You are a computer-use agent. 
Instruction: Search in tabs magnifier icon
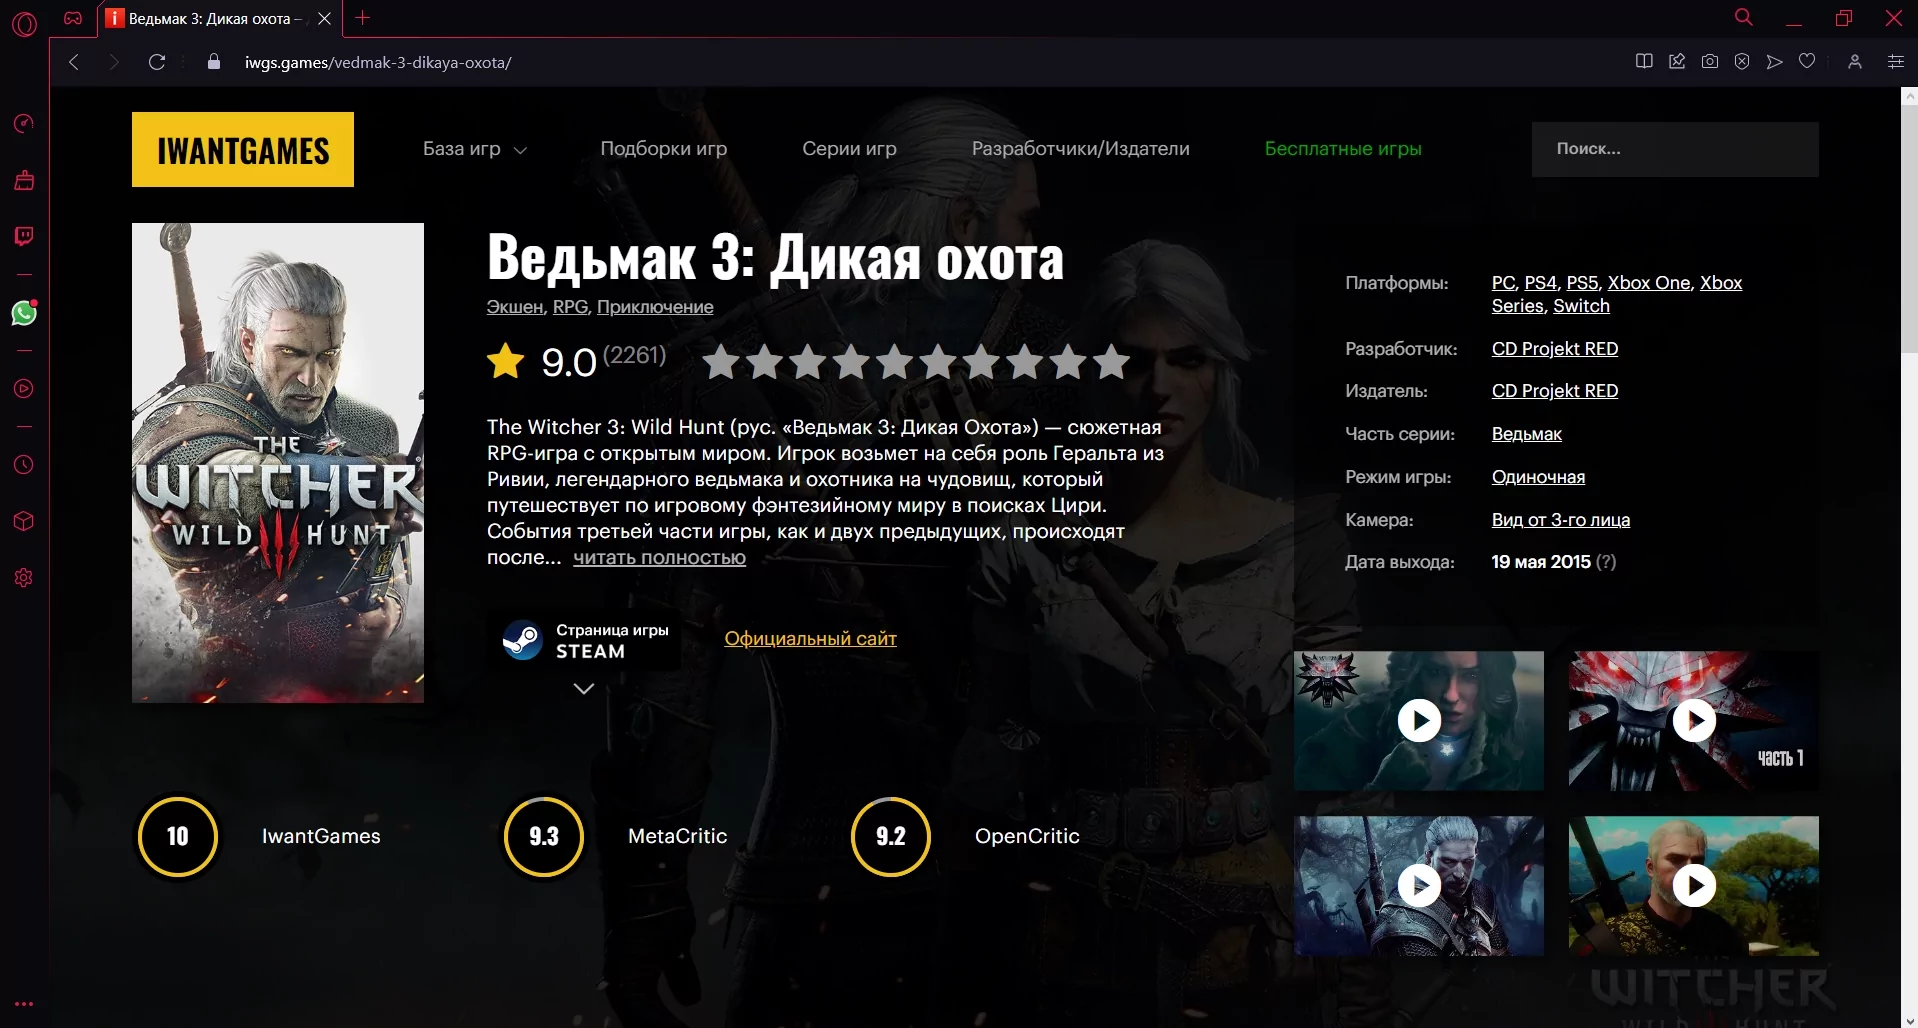click(1744, 17)
